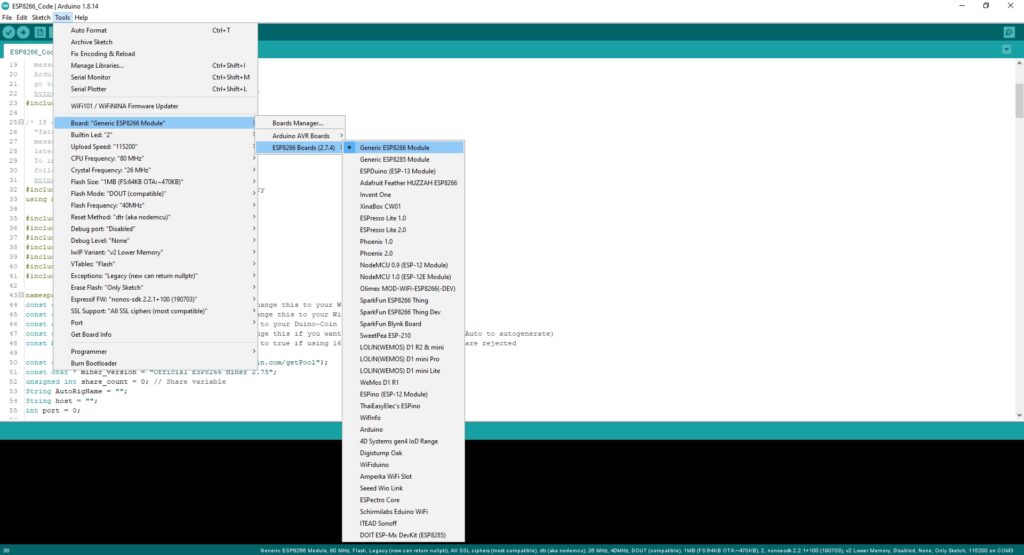This screenshot has width=1024, height=555.
Task: Expand Board: "Generic ESP8266 Module" submenu
Action: pyautogui.click(x=155, y=123)
